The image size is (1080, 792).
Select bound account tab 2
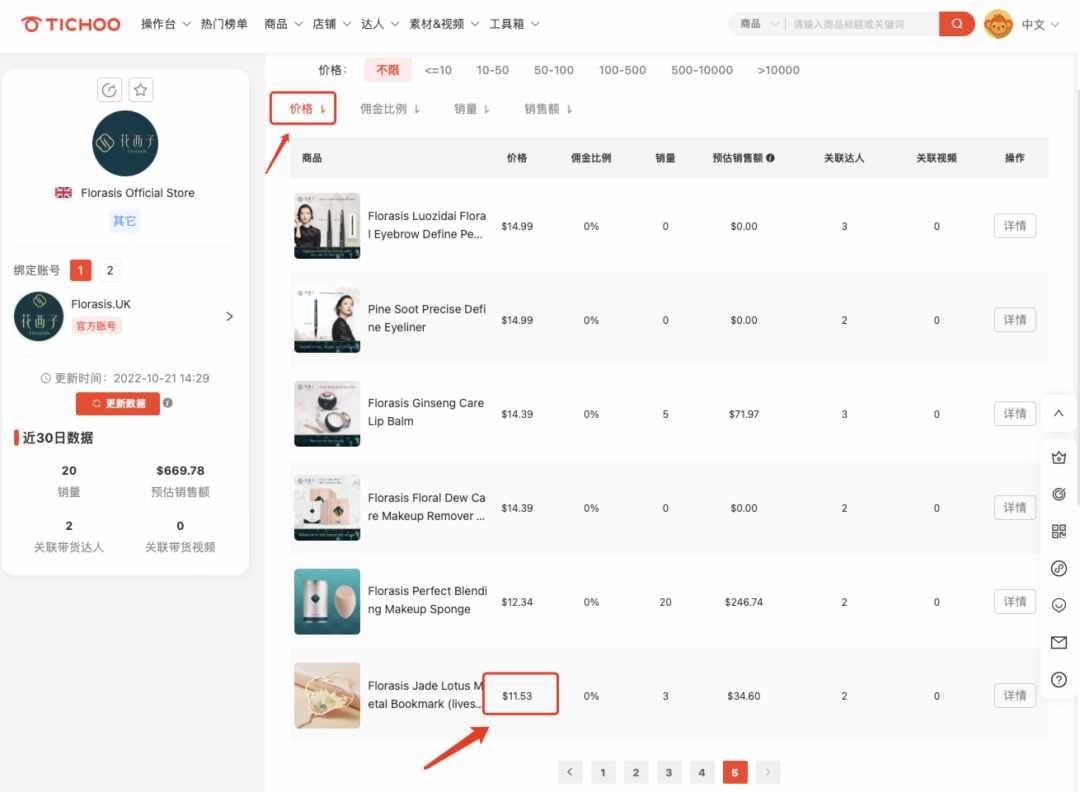pos(110,270)
